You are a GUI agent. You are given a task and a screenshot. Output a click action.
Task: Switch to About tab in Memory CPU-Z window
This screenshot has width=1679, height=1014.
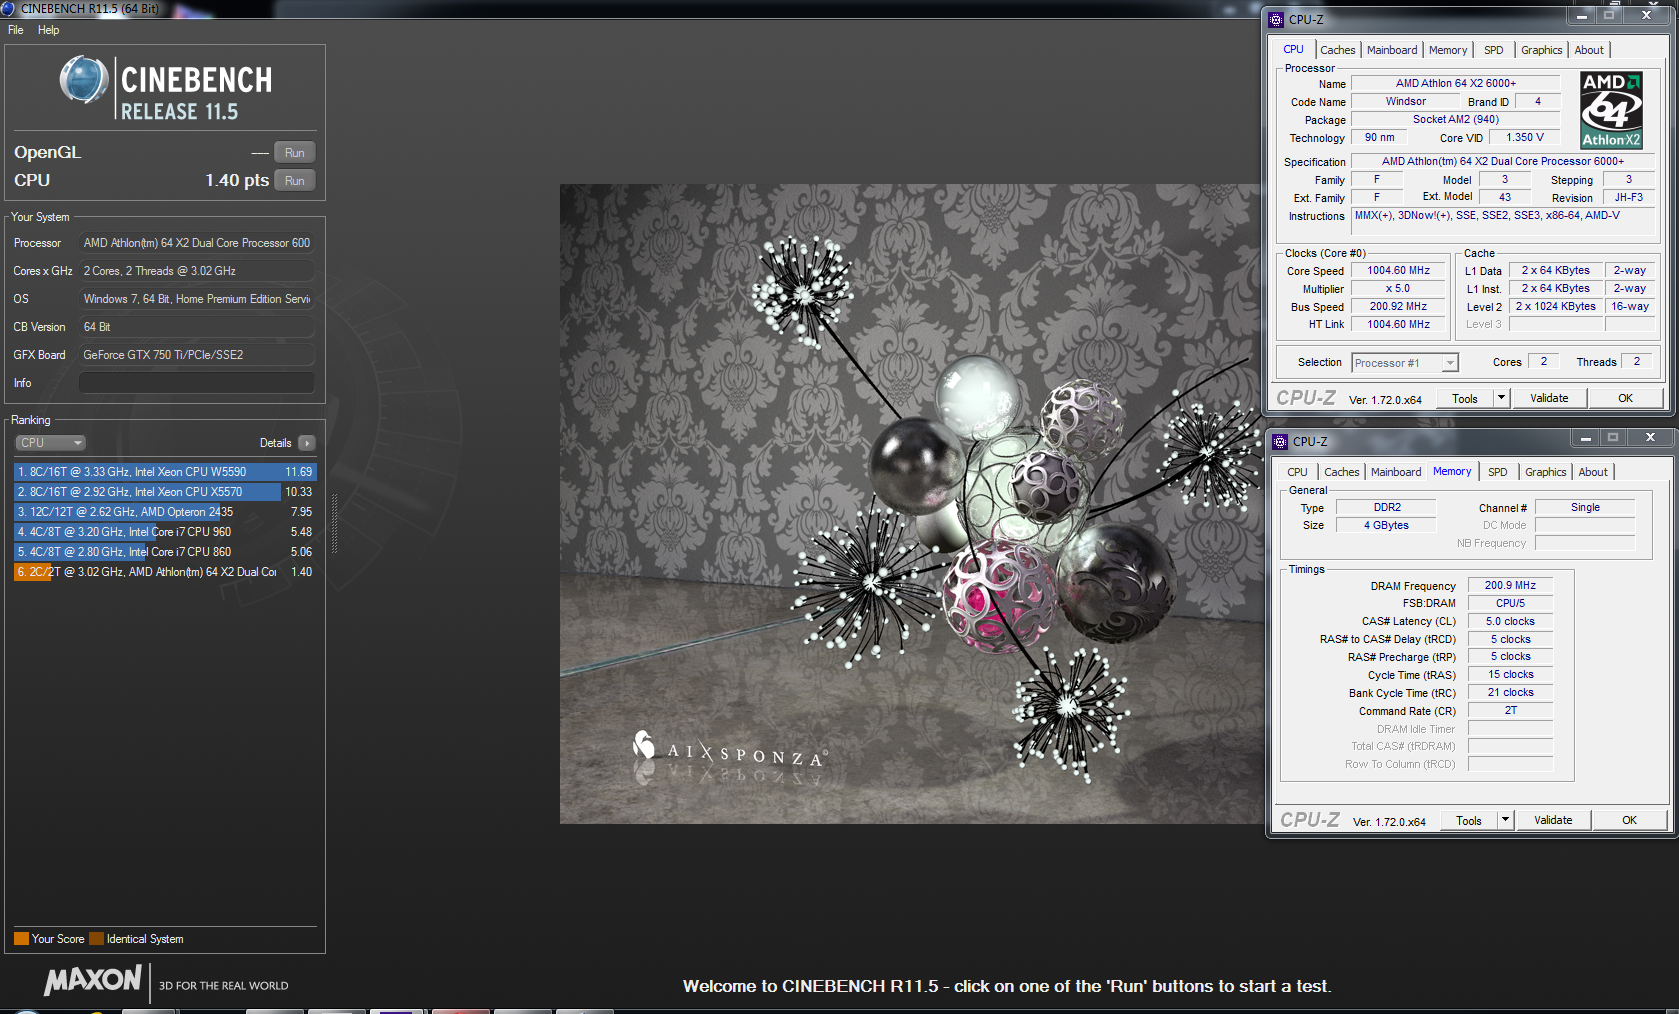click(x=1593, y=472)
